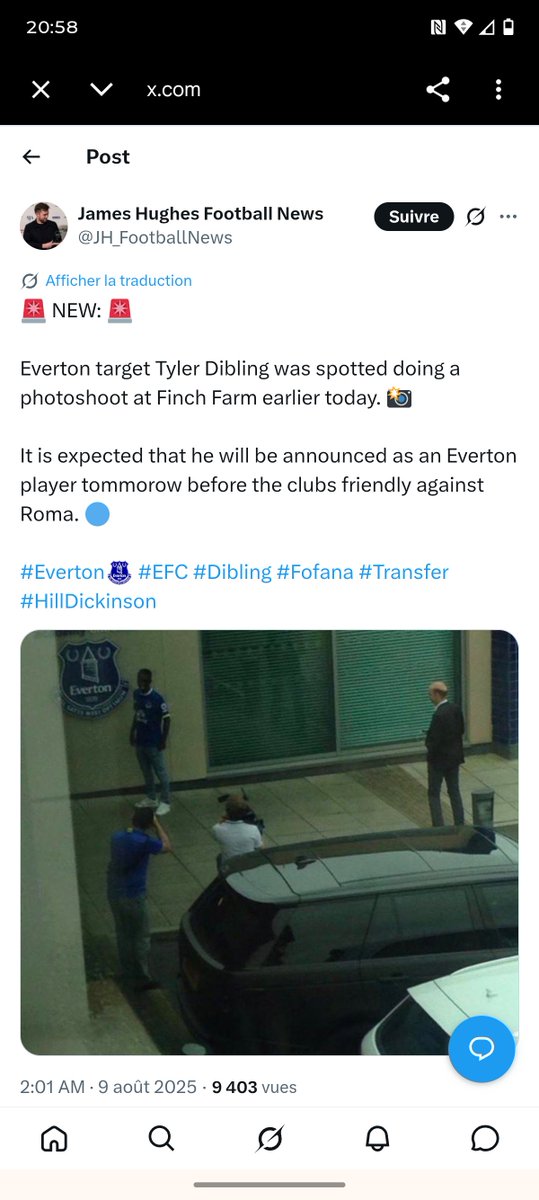The height and width of the screenshot is (1200, 539).
Task: Go to Home tab in bottom bar
Action: pyautogui.click(x=54, y=1138)
